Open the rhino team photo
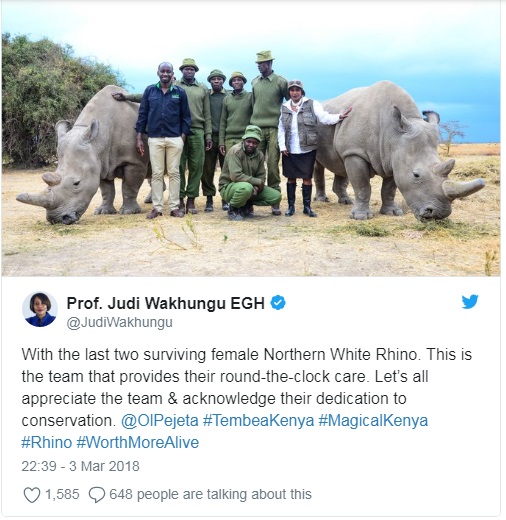The image size is (506, 520). (x=251, y=139)
